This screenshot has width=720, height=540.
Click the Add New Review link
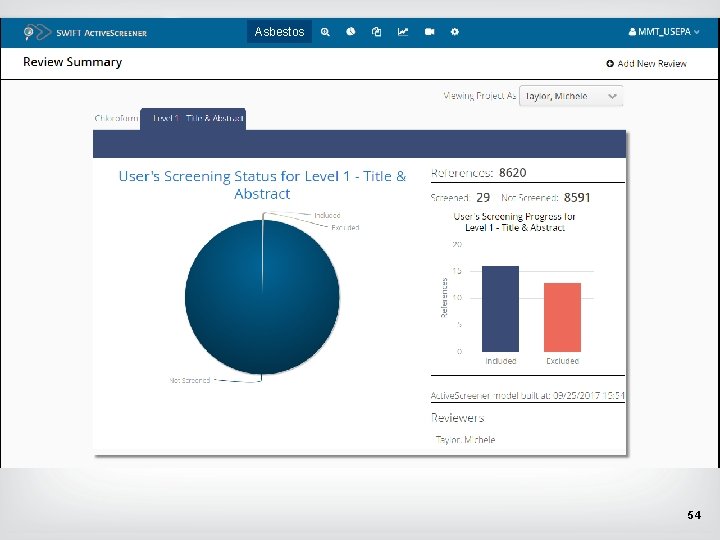[x=647, y=63]
